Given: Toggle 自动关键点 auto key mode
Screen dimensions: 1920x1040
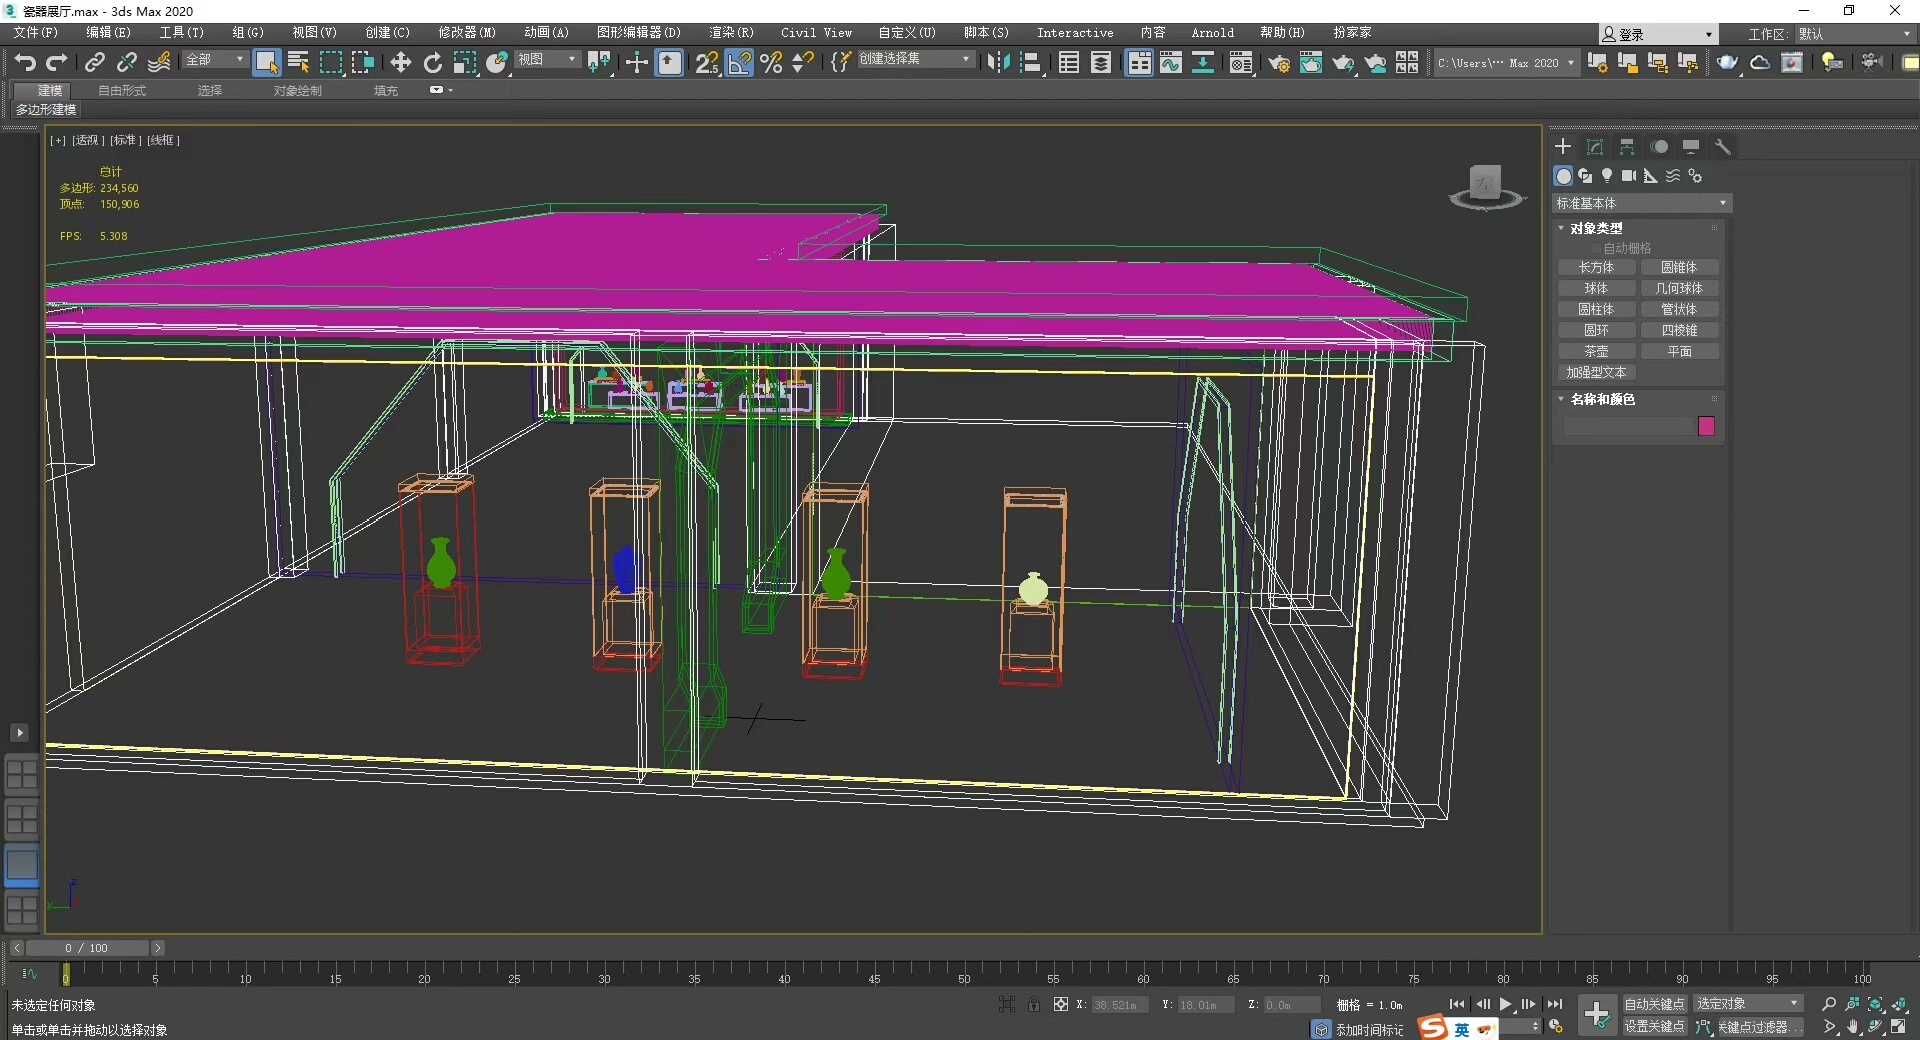Looking at the screenshot, I should point(1654,1004).
